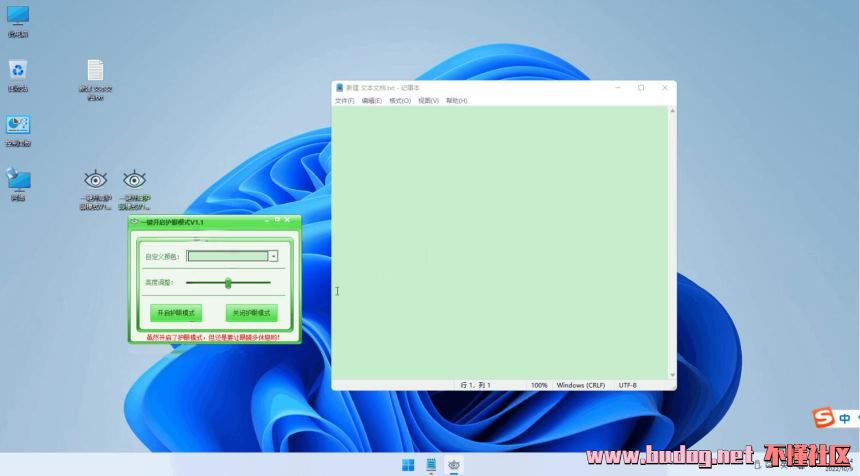Open the 编辑(E) menu in Notepad
This screenshot has height=476, width=860.
click(371, 101)
